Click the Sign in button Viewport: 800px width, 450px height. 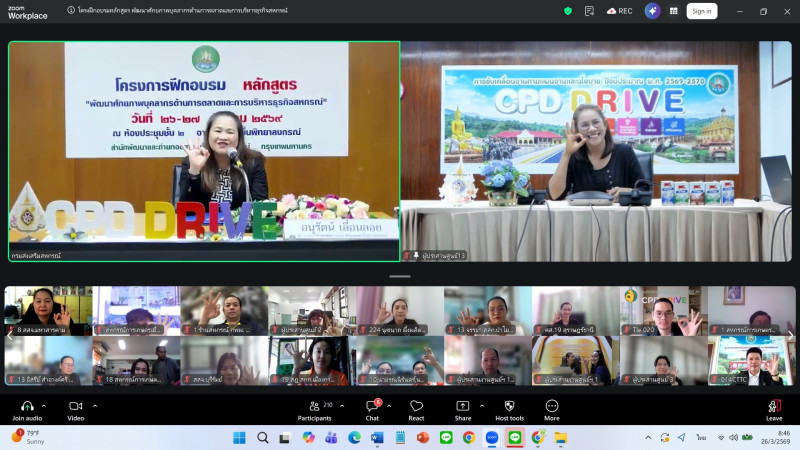[701, 11]
